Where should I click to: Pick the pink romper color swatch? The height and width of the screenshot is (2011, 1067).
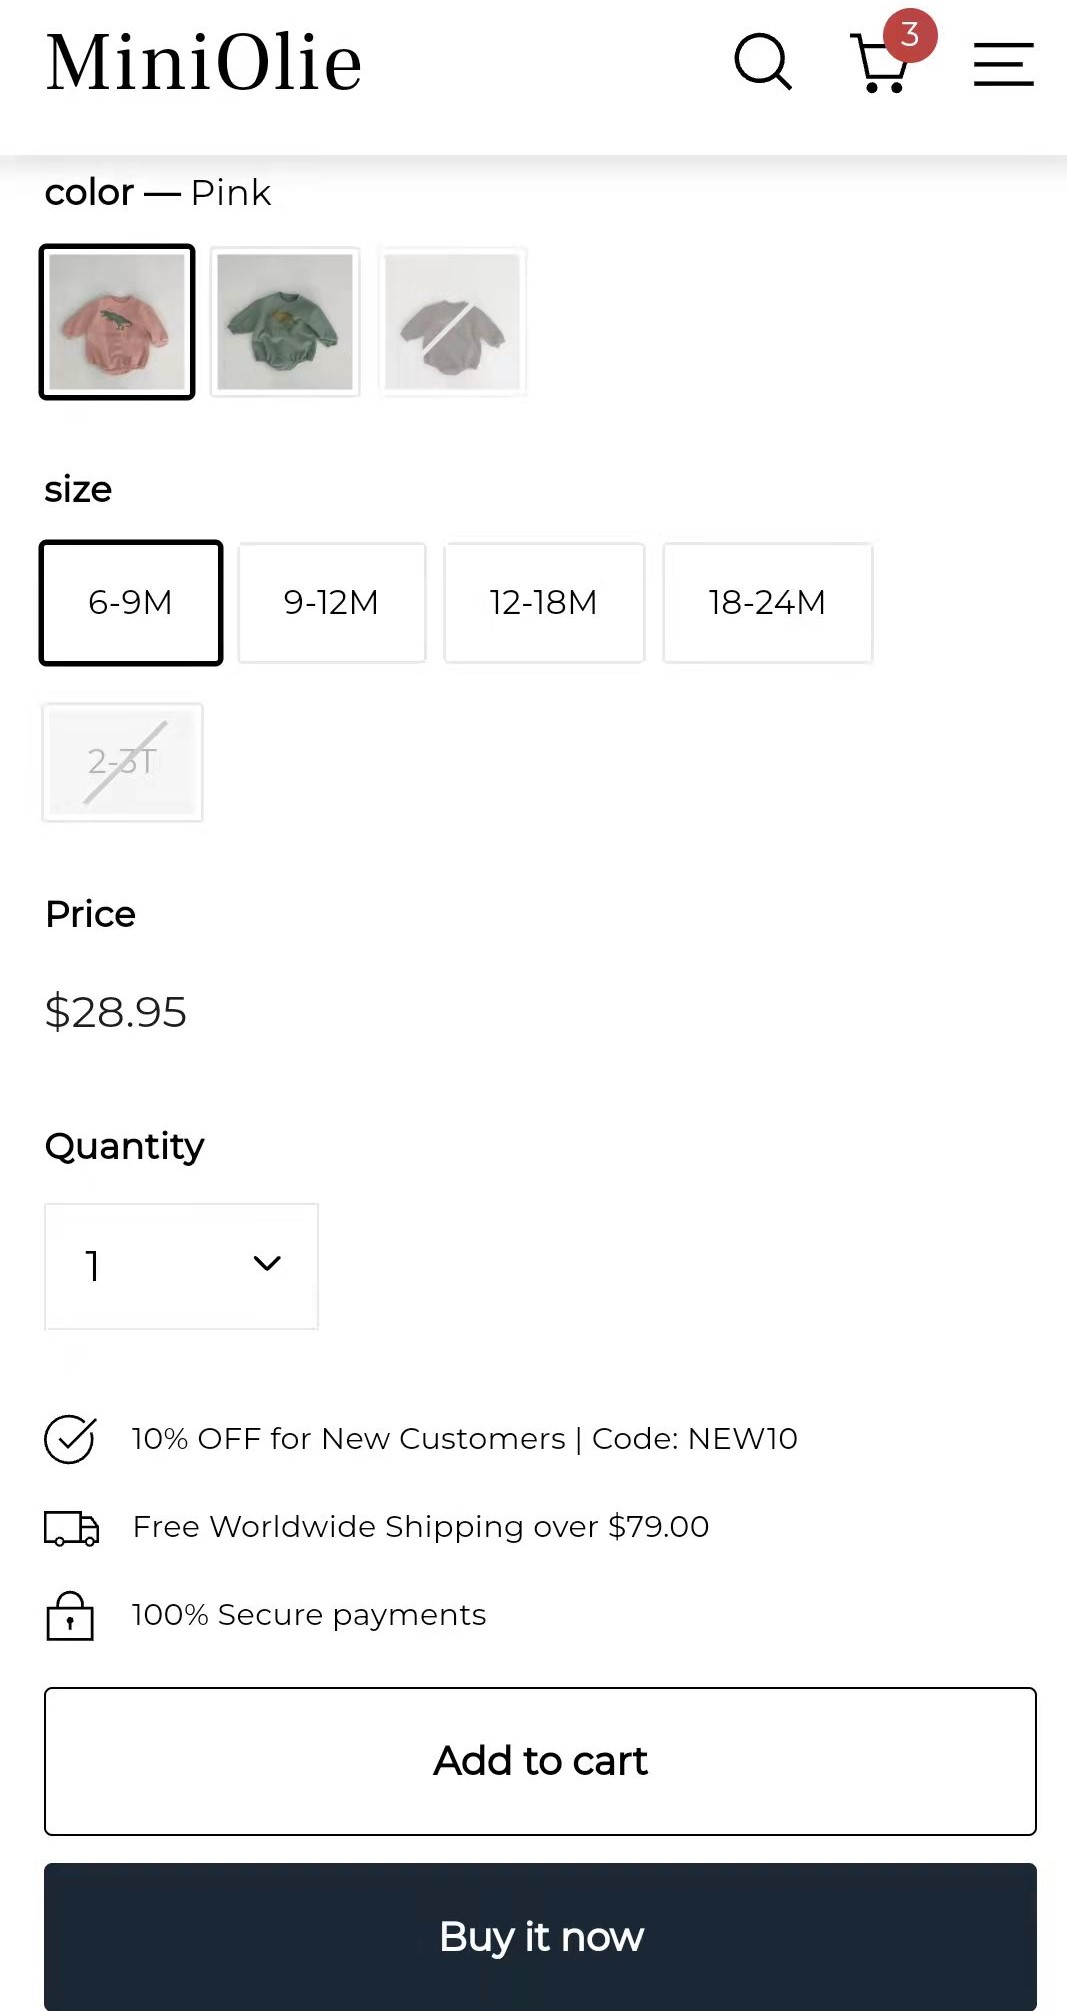click(117, 322)
